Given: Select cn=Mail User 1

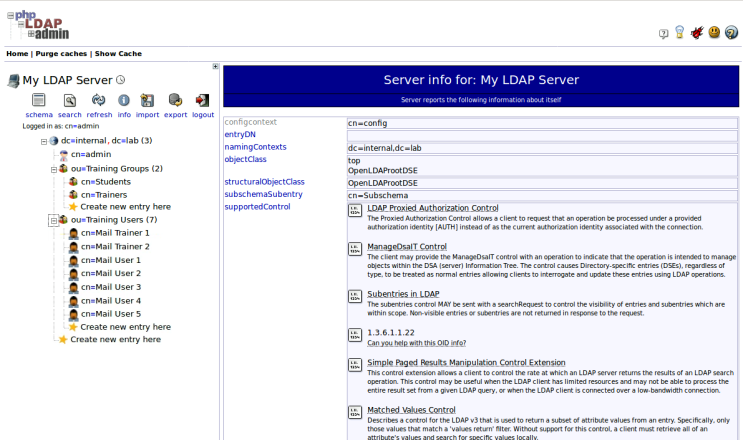Looking at the screenshot, I should pyautogui.click(x=110, y=260).
